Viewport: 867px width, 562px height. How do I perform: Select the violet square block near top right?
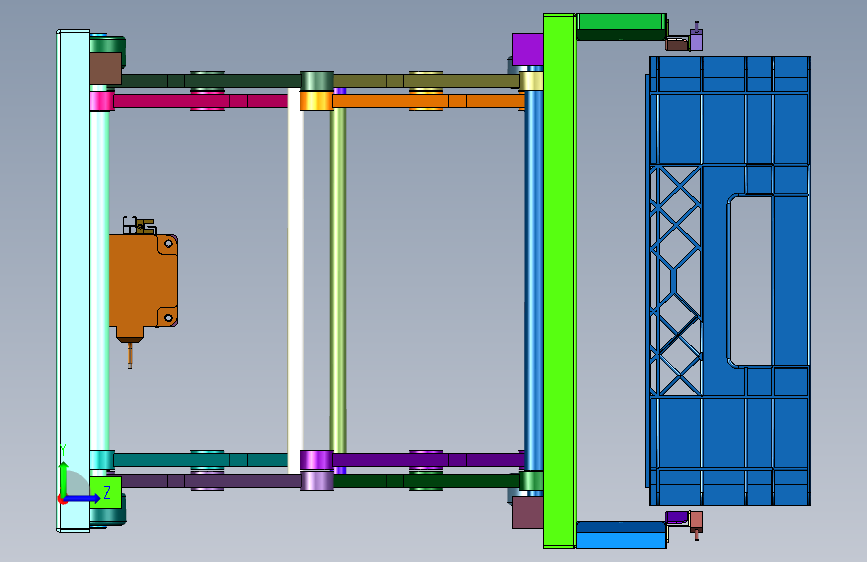click(x=527, y=50)
